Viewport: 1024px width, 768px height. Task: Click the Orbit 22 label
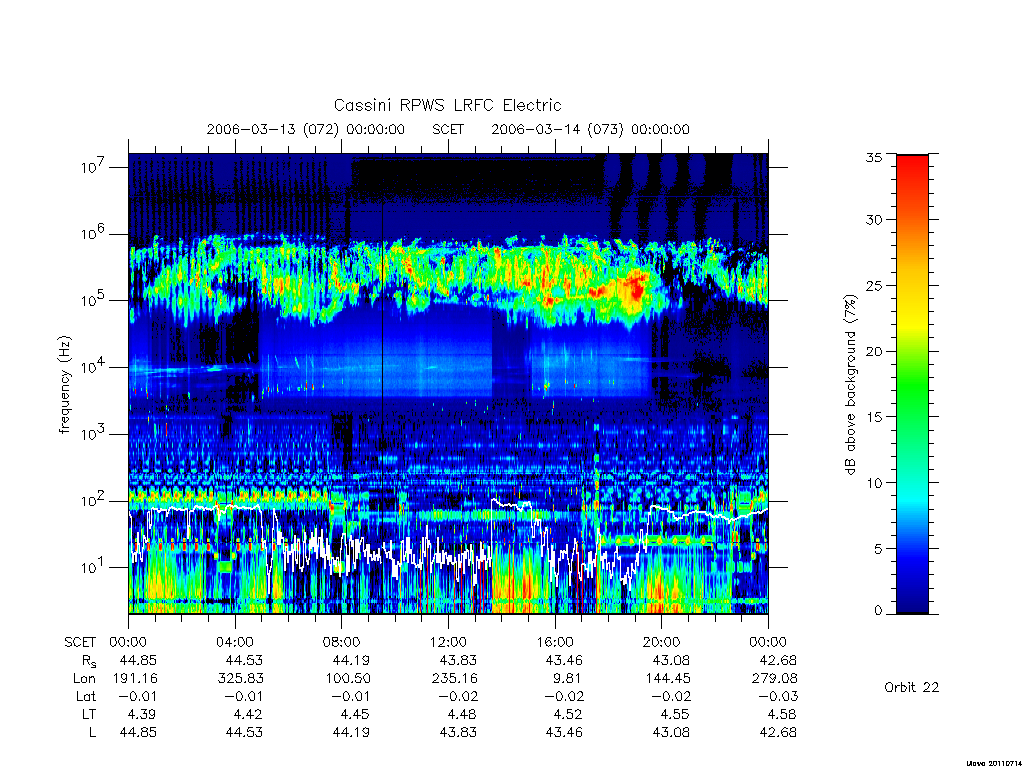coord(912,687)
